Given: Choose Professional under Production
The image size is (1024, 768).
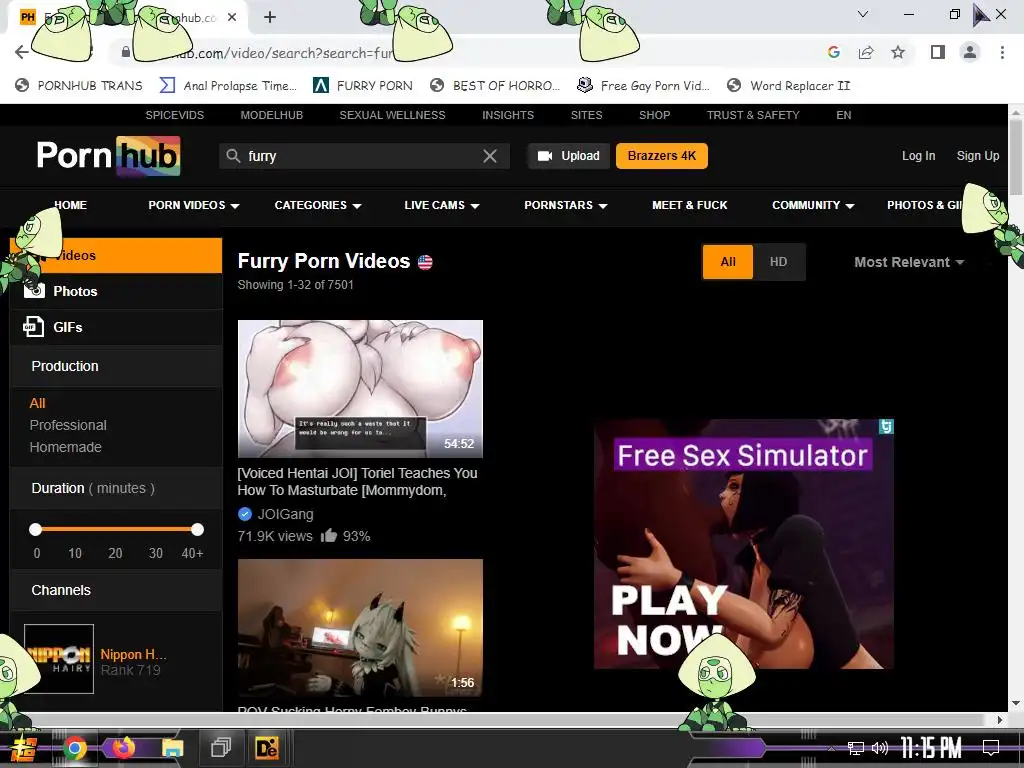Looking at the screenshot, I should tap(68, 425).
